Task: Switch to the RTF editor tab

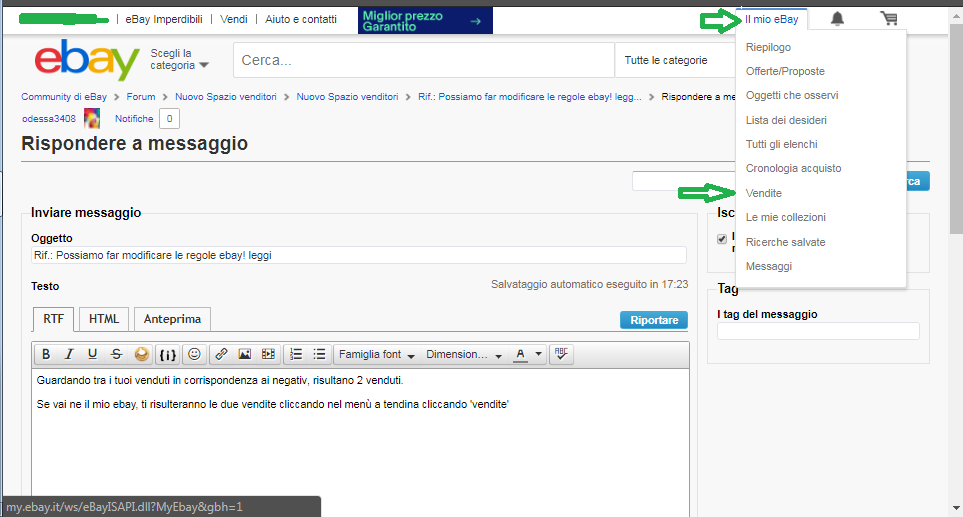Action: 53,319
